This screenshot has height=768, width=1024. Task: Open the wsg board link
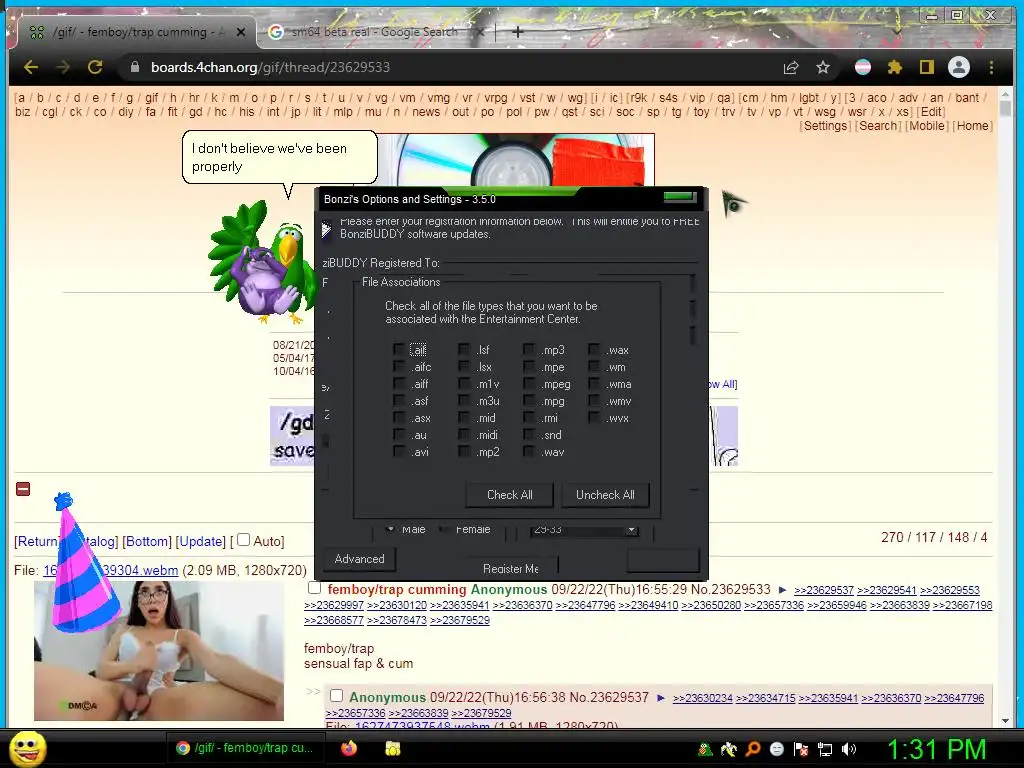825,112
